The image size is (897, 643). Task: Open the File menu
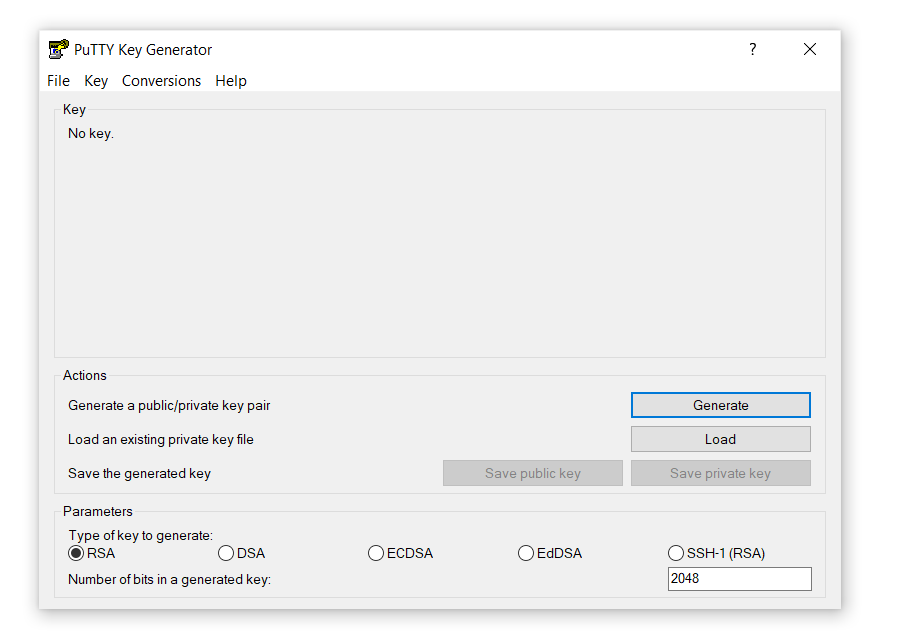58,81
